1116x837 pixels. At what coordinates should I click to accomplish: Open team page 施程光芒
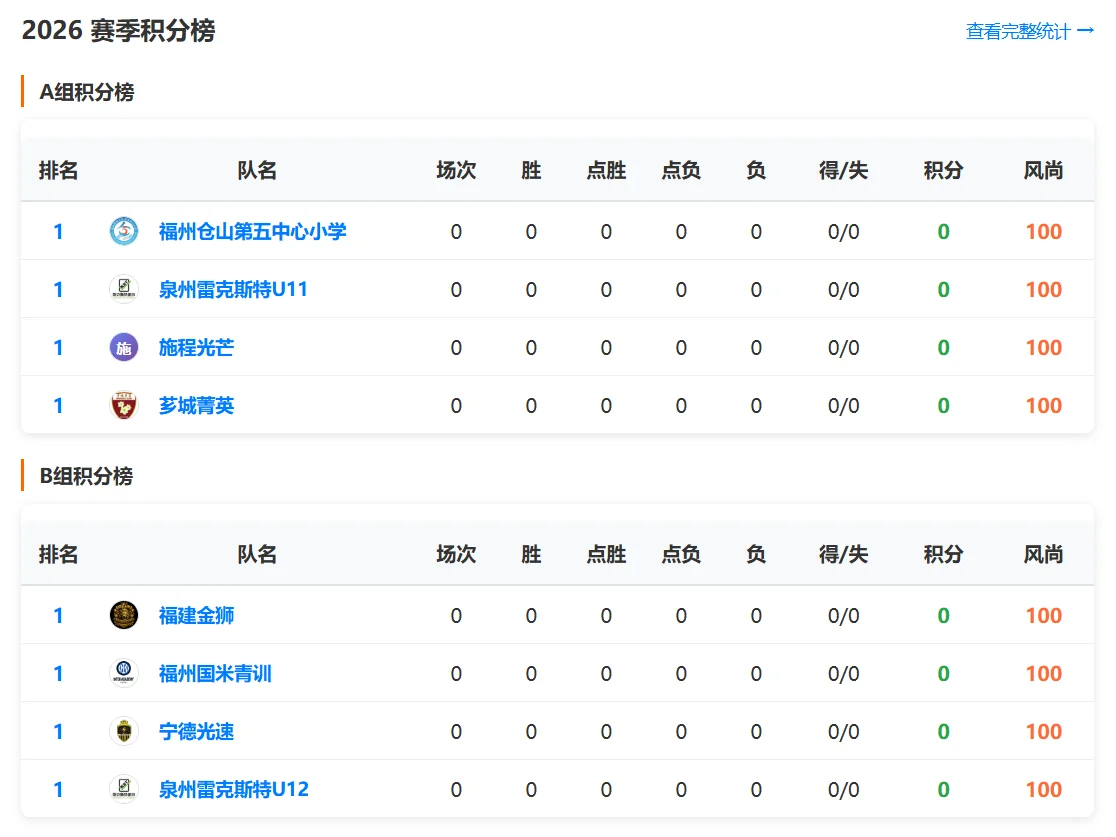point(196,347)
